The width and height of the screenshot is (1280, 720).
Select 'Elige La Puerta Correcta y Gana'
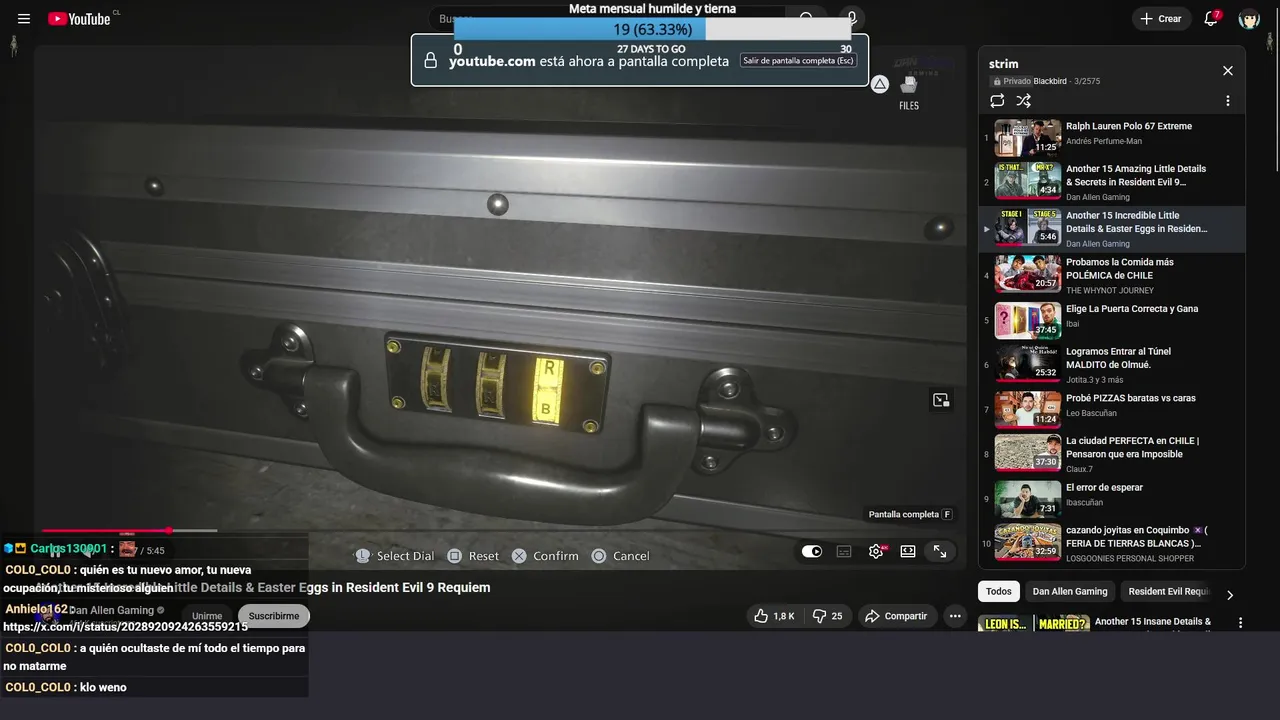tap(1110, 321)
